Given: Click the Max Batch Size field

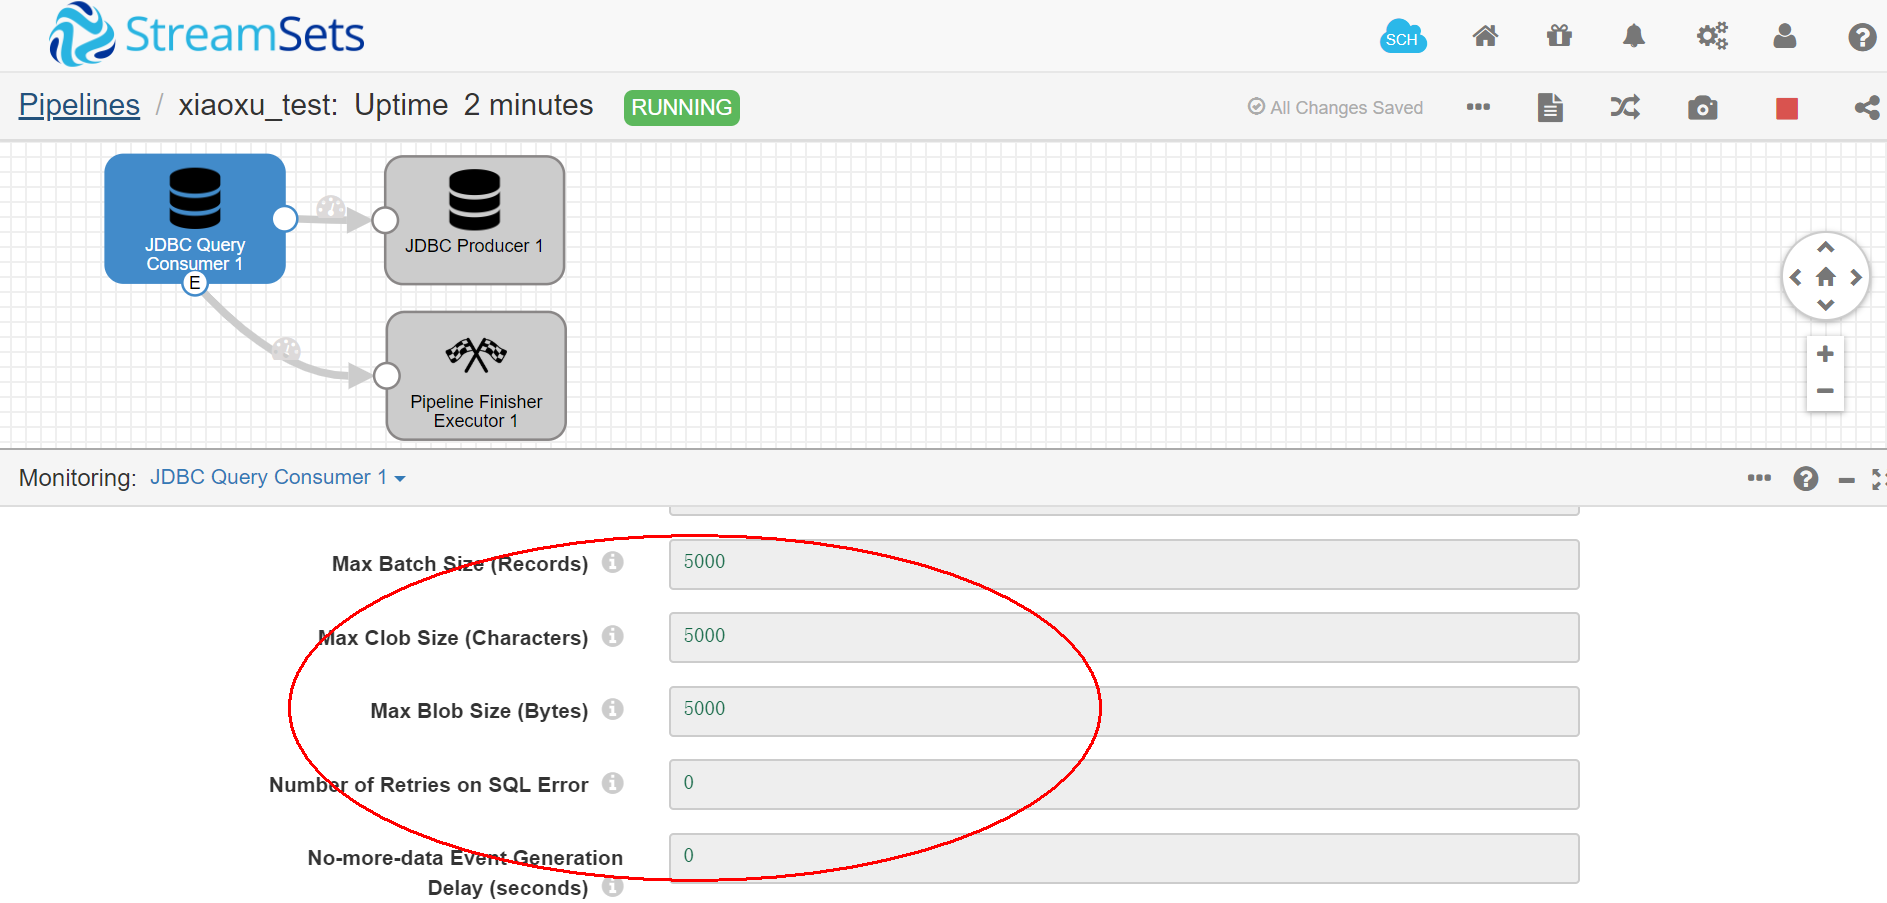Looking at the screenshot, I should pyautogui.click(x=1124, y=564).
